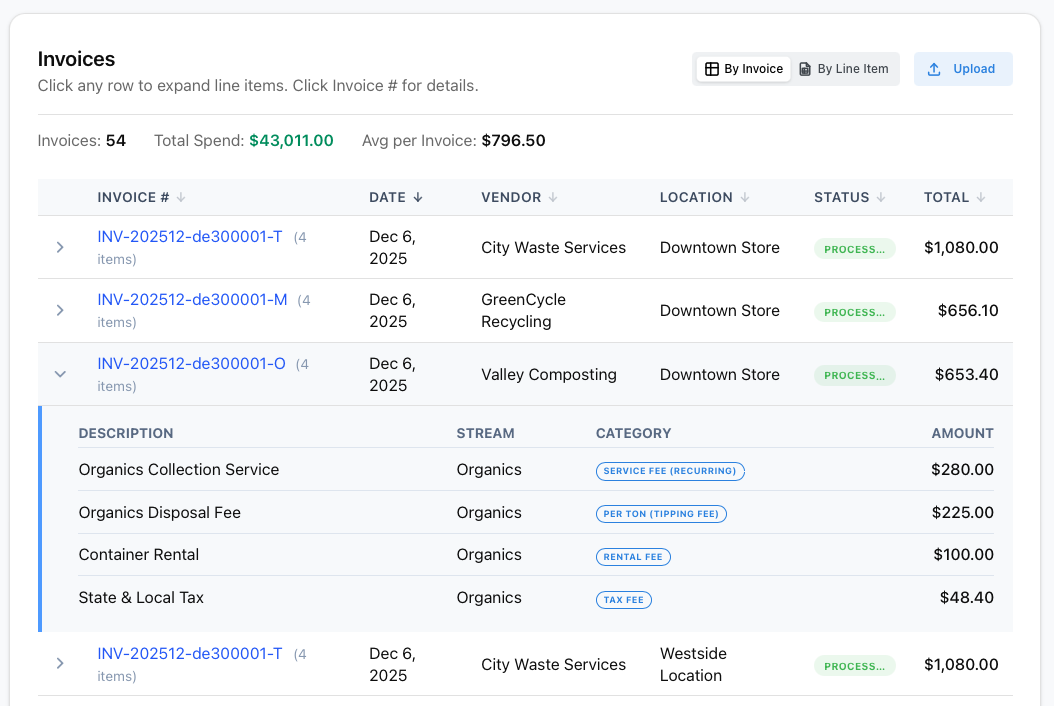The image size is (1054, 706).
Task: Click the sort arrow next to STATUS
Action: pos(879,197)
